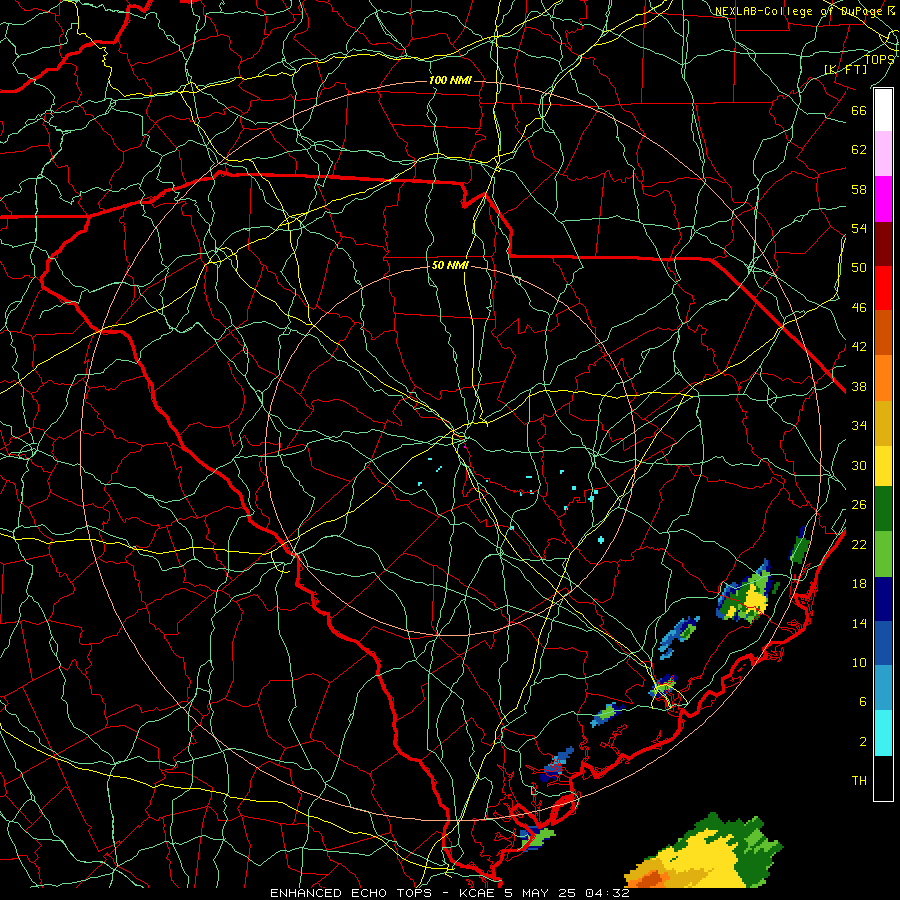900x900 pixels.
Task: Click the 'TH' legend label
Action: tap(859, 781)
